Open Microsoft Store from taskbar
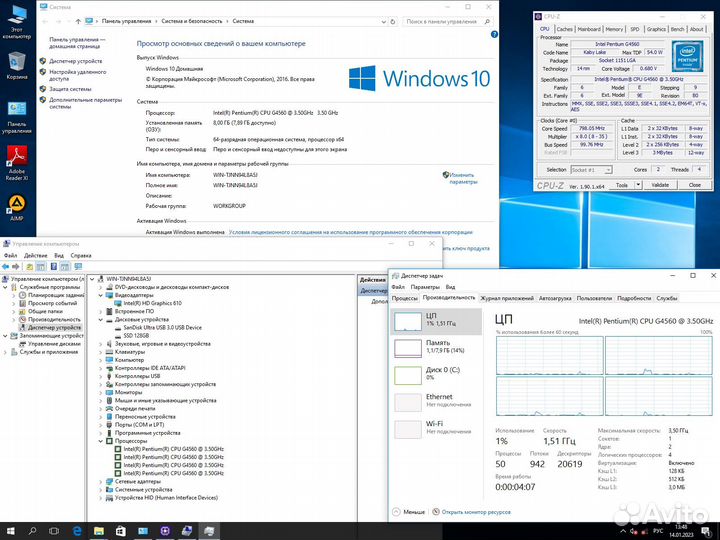This screenshot has height=540, width=720. point(121,531)
